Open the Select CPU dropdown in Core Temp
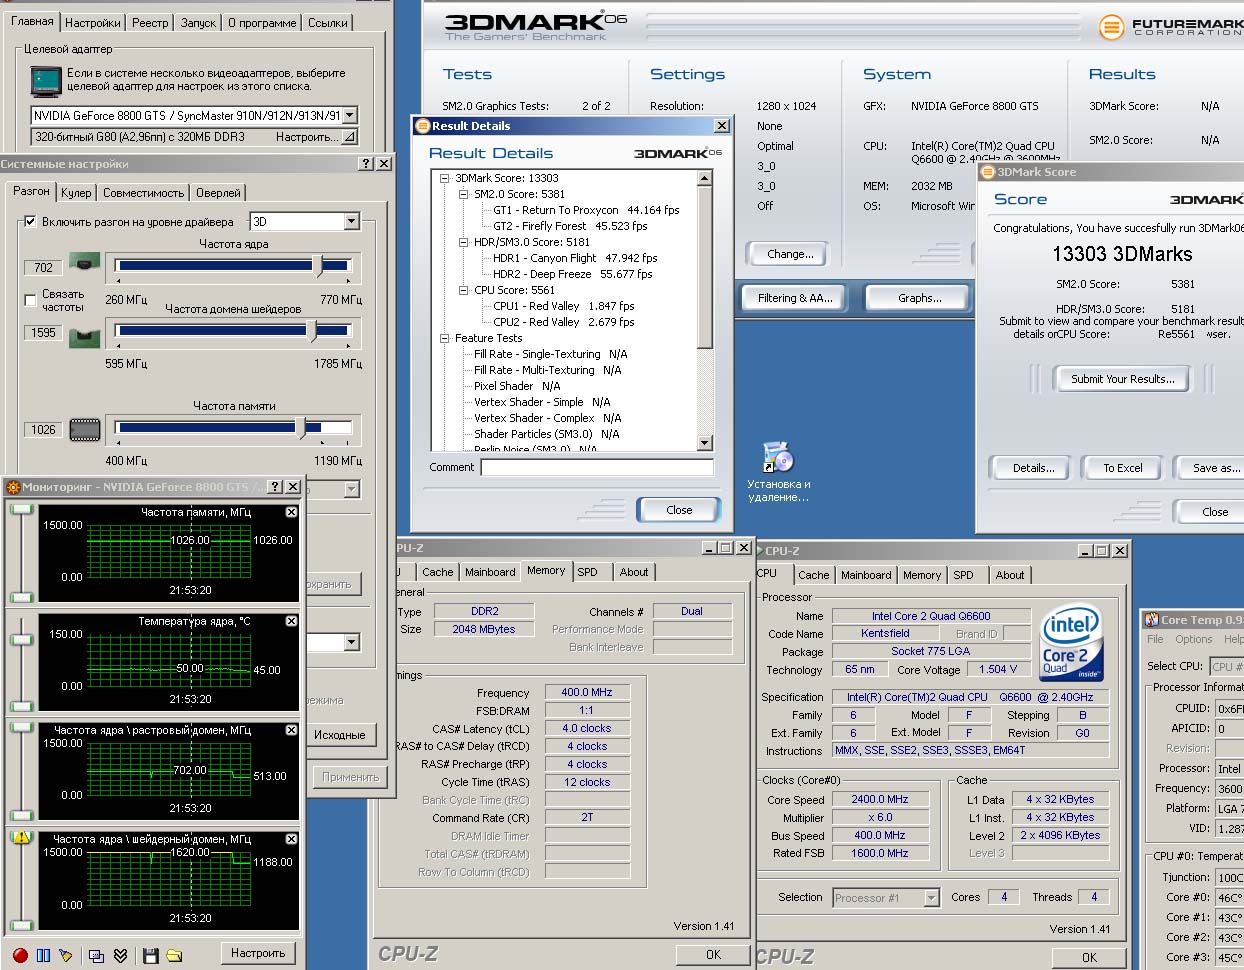This screenshot has width=1244, height=970. click(x=1226, y=666)
